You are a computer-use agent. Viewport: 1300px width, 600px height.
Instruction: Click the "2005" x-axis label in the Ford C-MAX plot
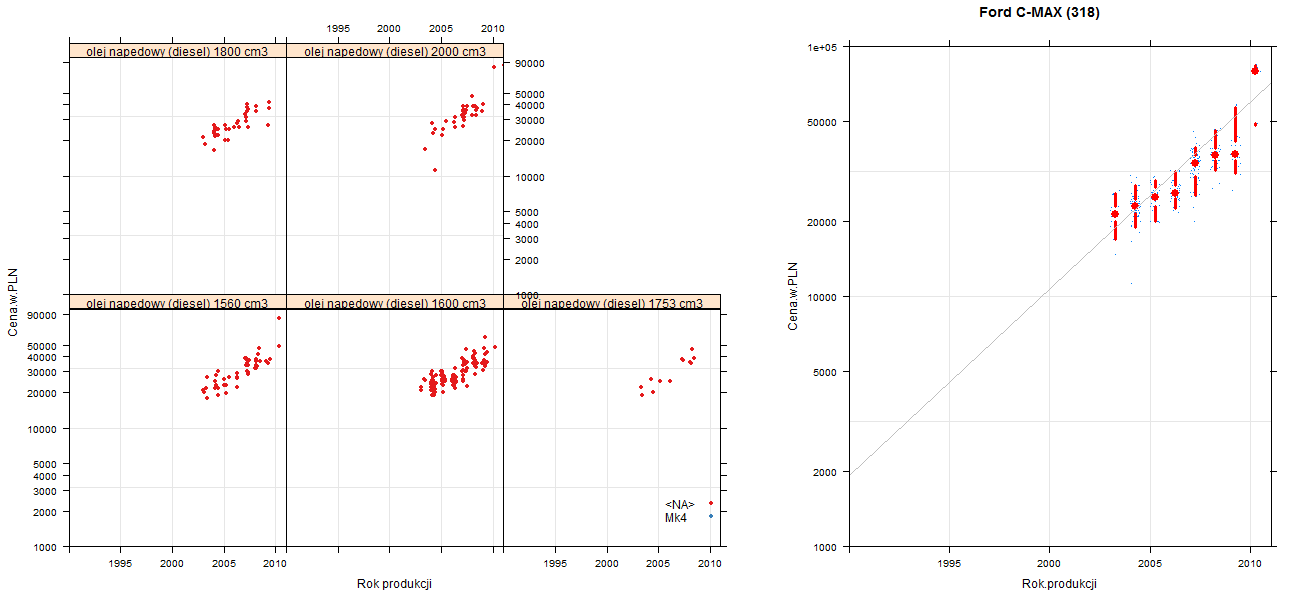point(1149,565)
